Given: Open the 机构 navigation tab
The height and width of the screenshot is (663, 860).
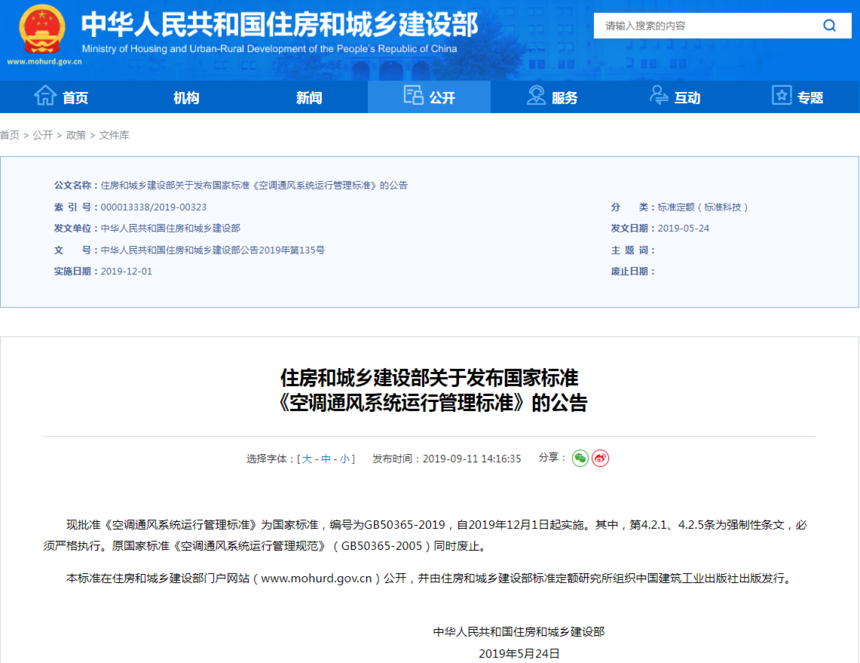Looking at the screenshot, I should [186, 98].
